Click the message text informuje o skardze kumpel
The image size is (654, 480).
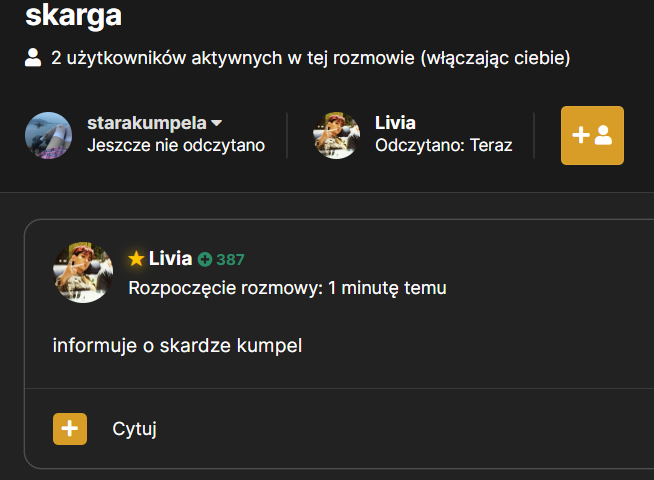tap(177, 345)
